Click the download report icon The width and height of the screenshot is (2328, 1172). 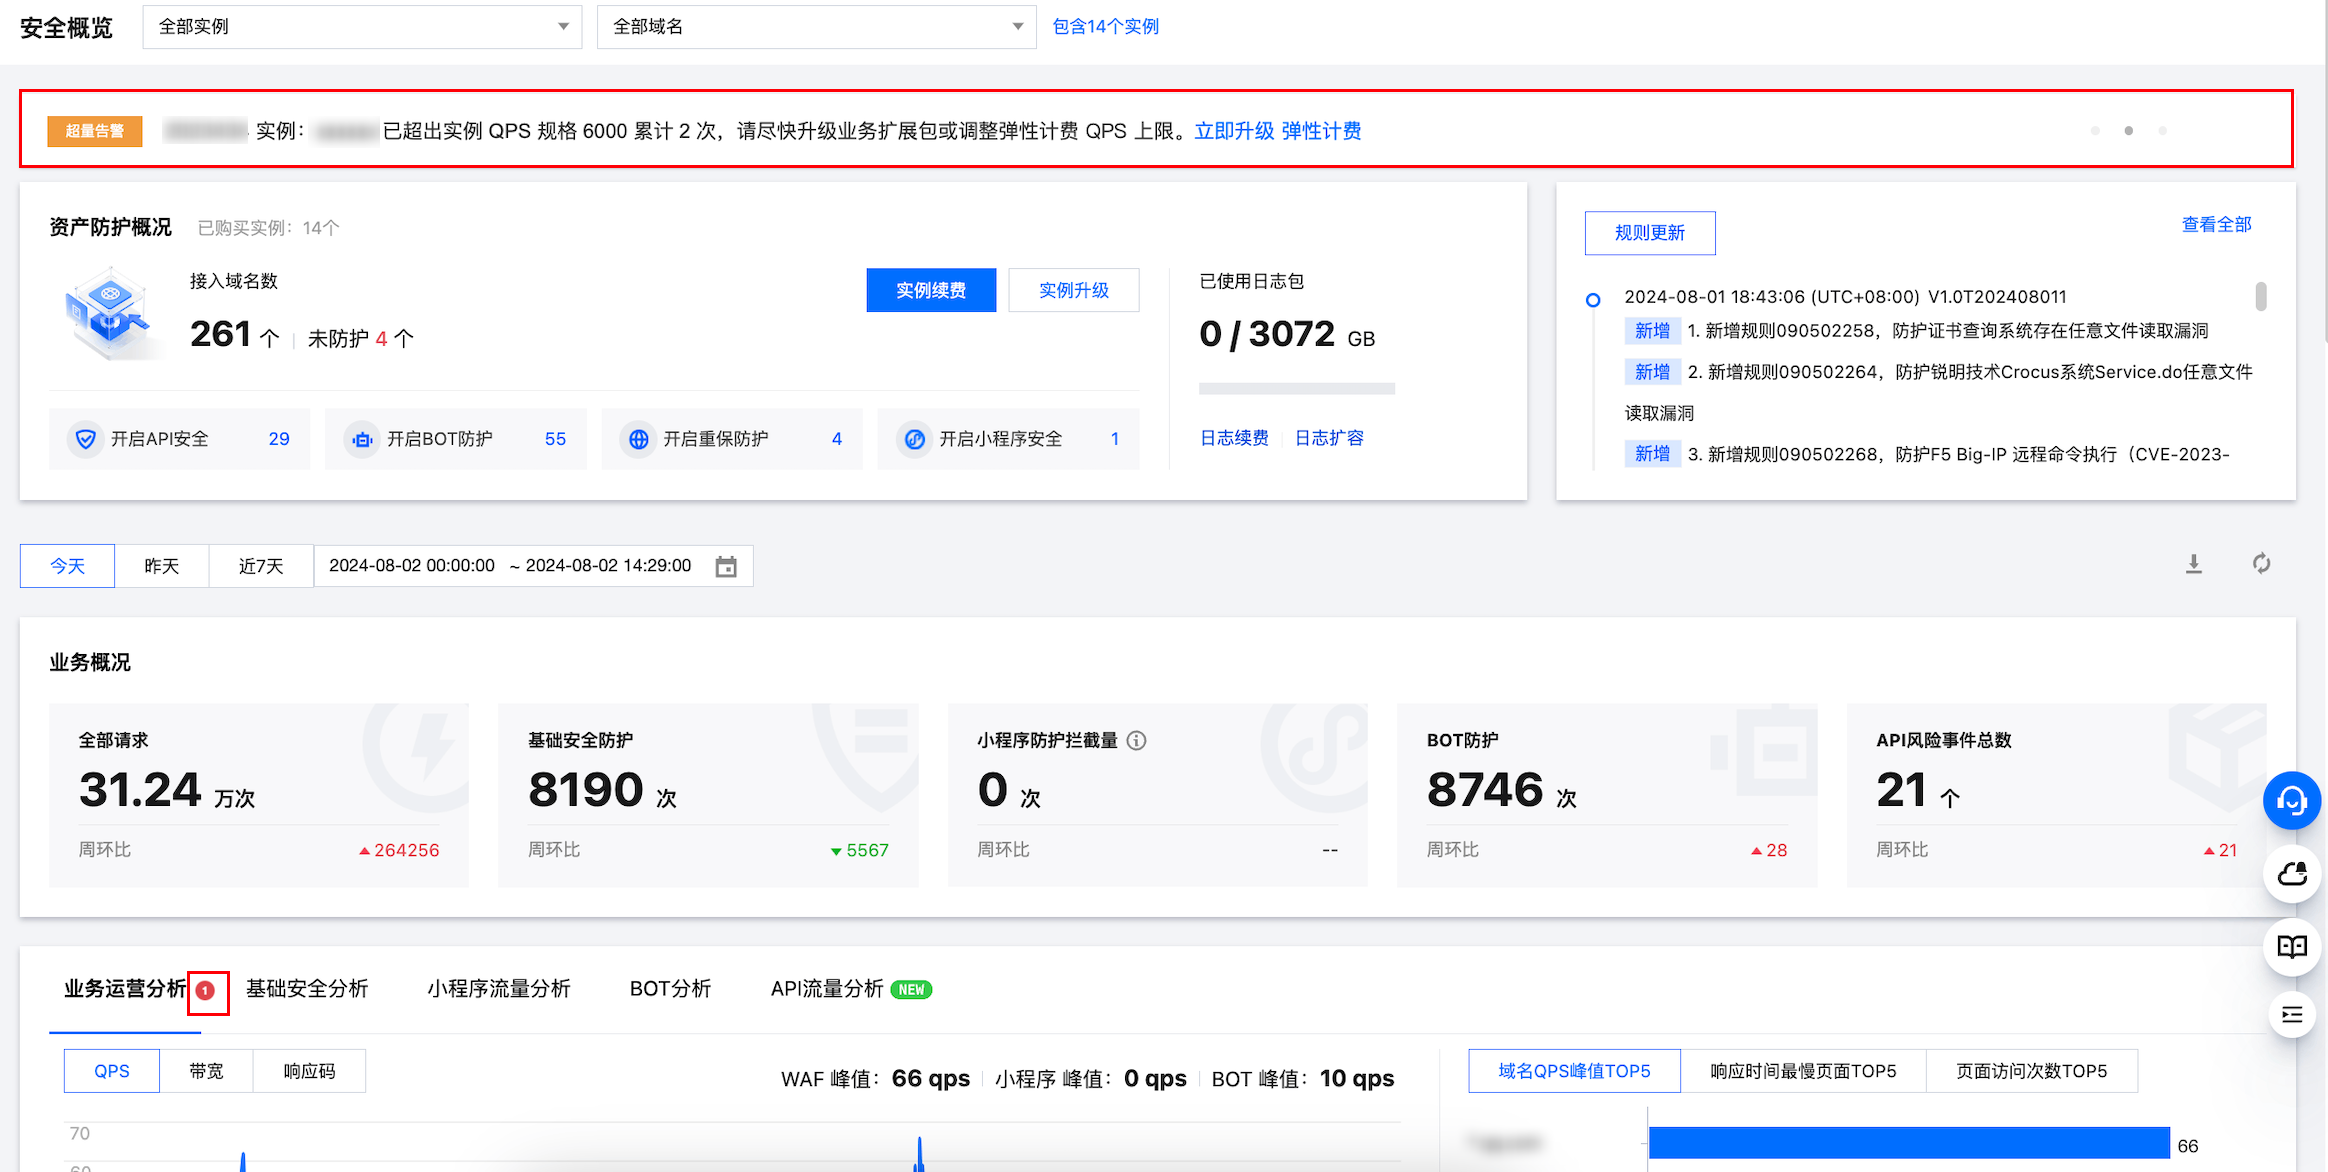[x=2193, y=564]
